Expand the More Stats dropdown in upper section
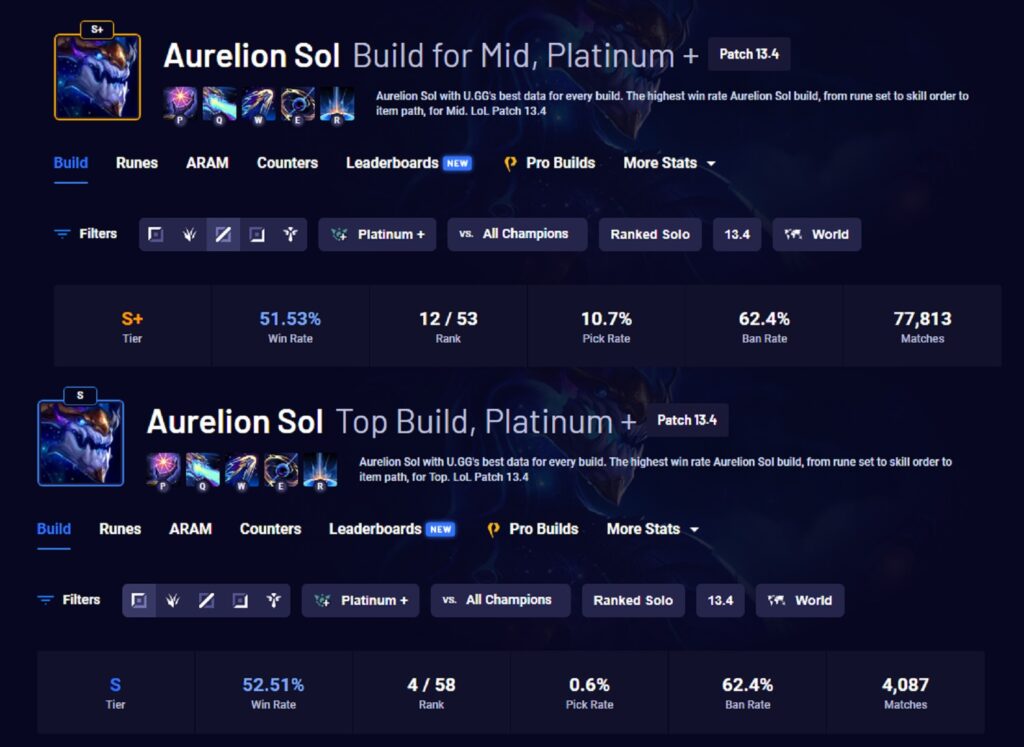Image resolution: width=1024 pixels, height=747 pixels. click(669, 163)
